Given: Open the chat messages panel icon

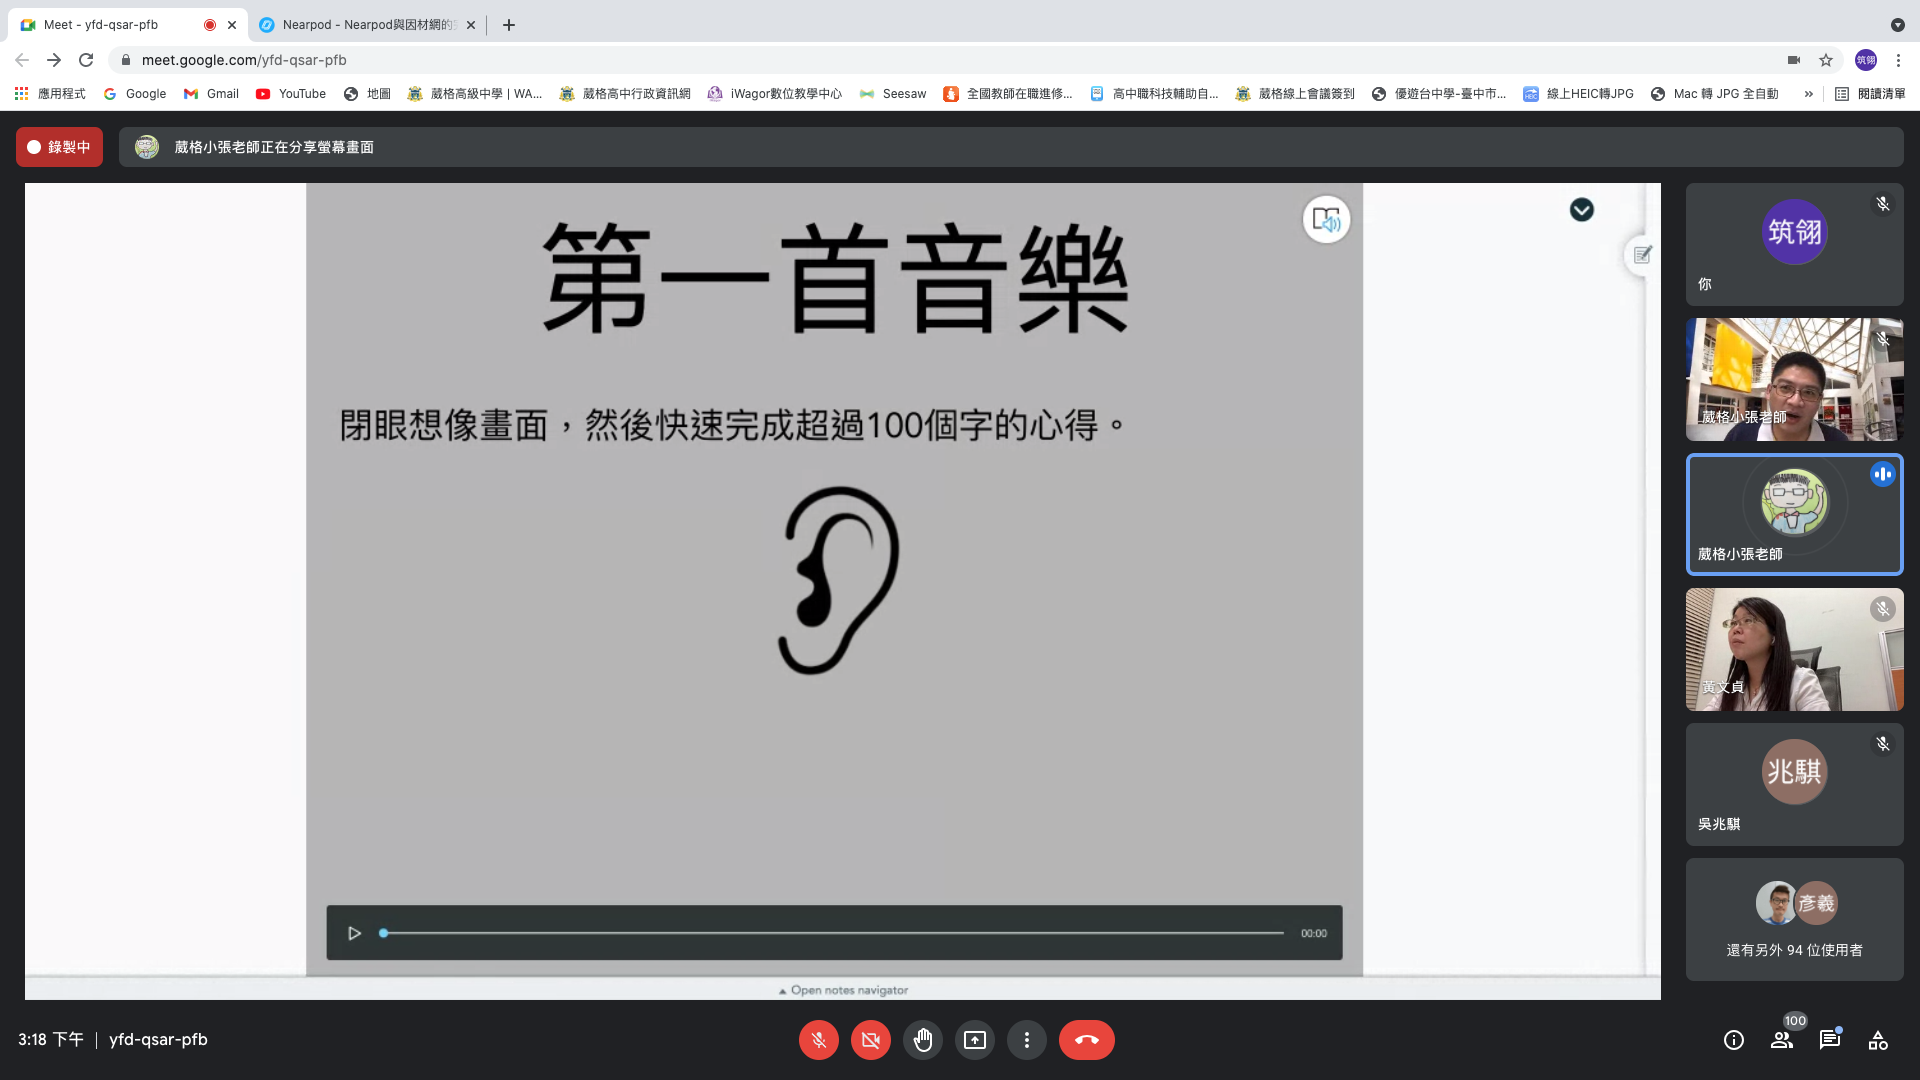Looking at the screenshot, I should point(1830,1040).
